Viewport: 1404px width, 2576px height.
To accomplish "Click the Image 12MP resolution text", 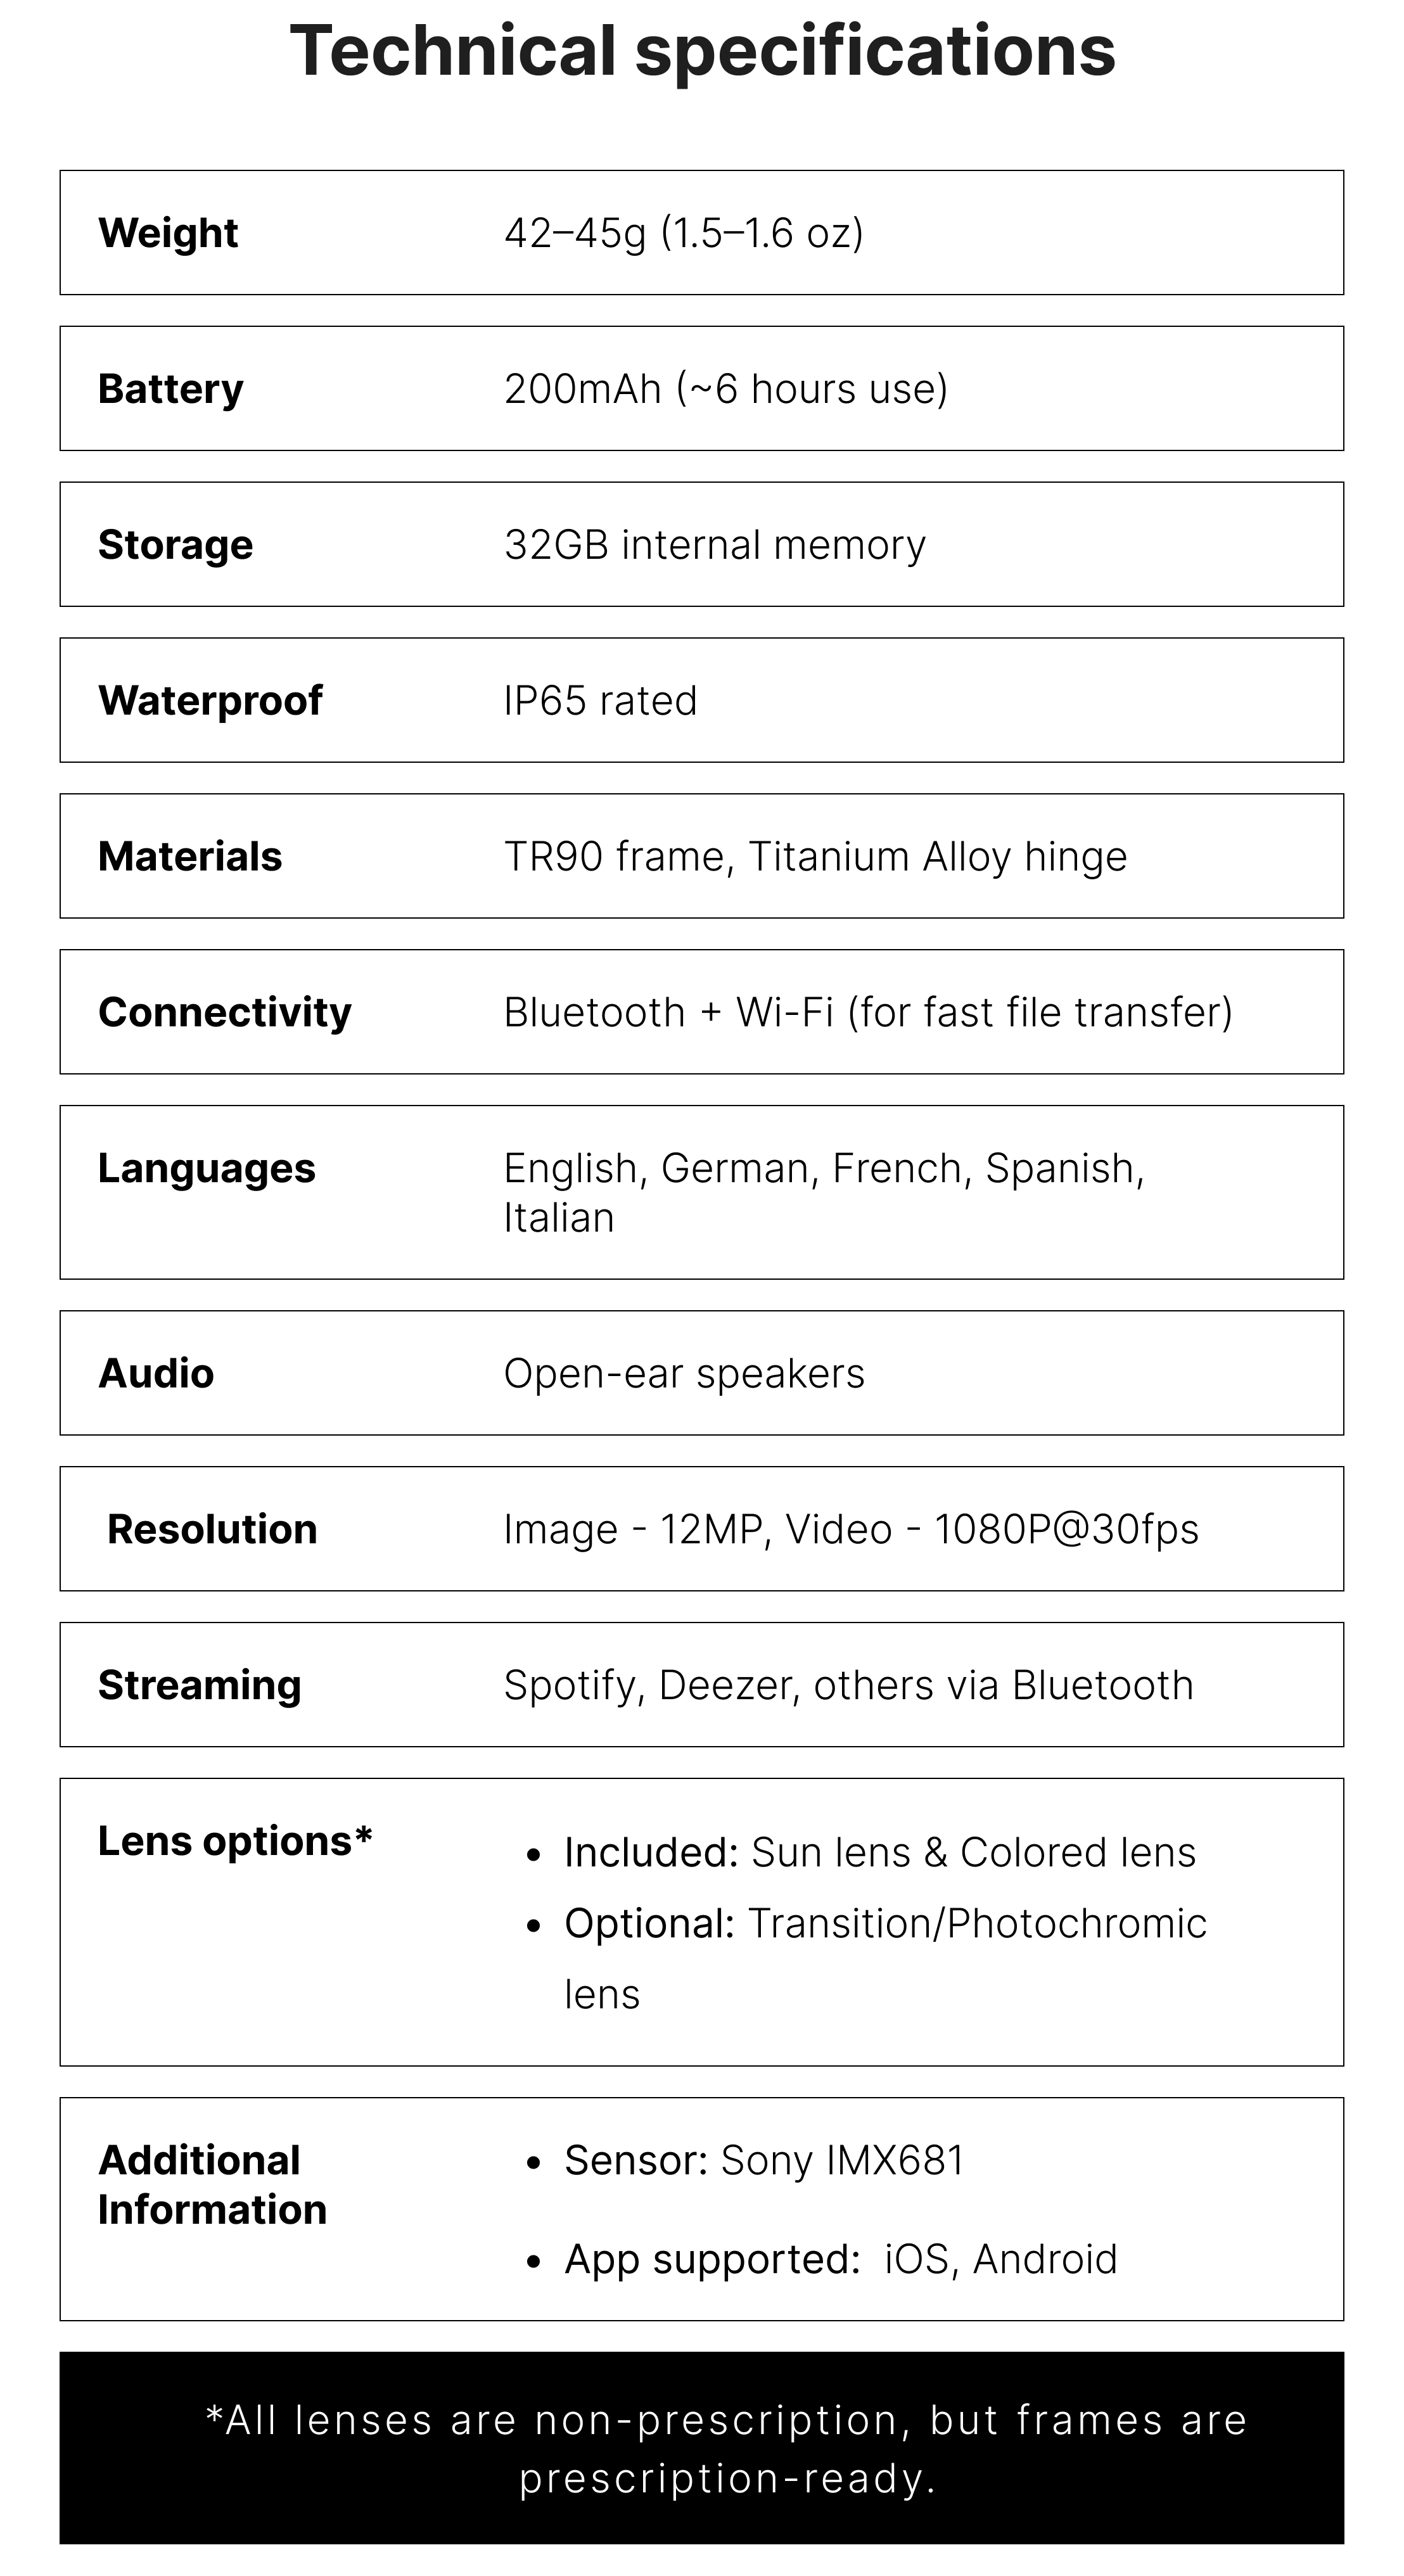I will tap(851, 1530).
